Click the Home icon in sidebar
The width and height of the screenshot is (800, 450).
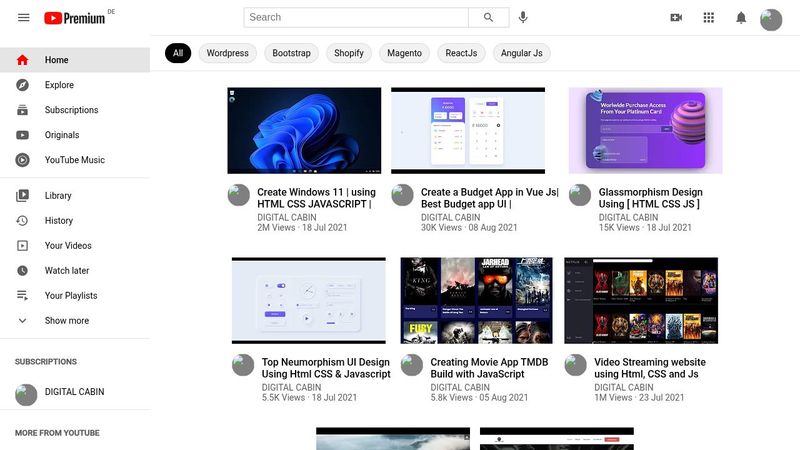coord(22,60)
